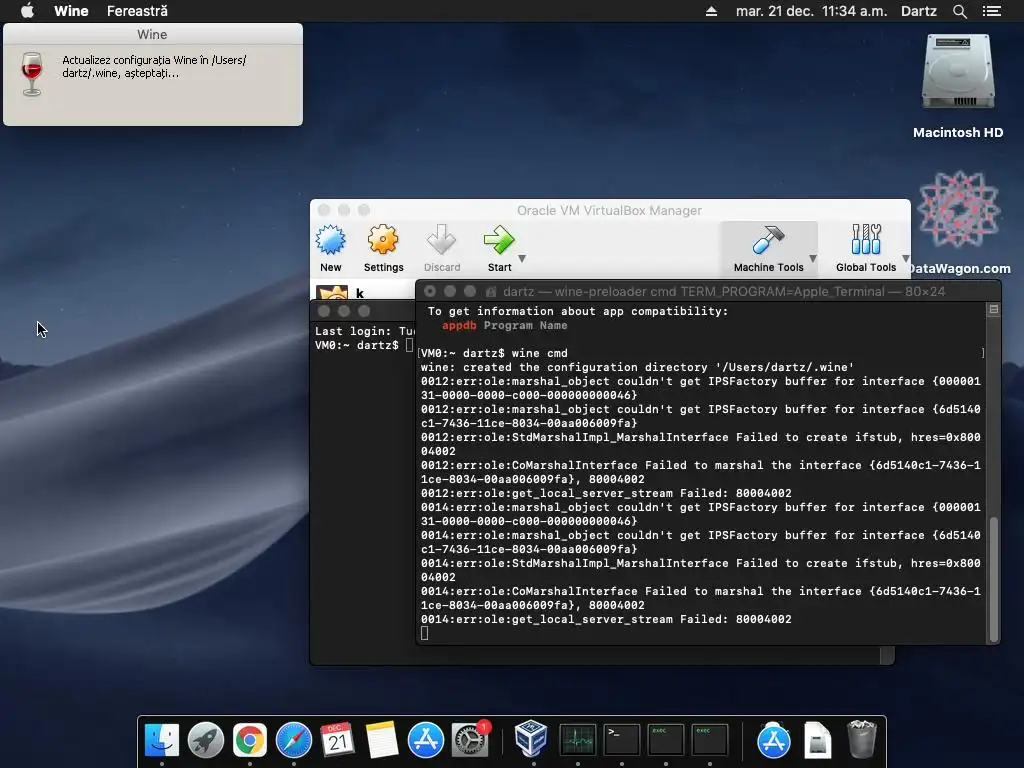Launch Google Chrome from dock

point(250,741)
